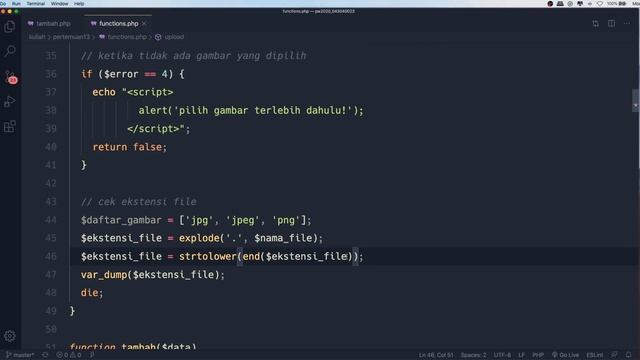The height and width of the screenshot is (360, 640).
Task: Click the 'var_dump' call on line 47
Action: tap(104, 275)
